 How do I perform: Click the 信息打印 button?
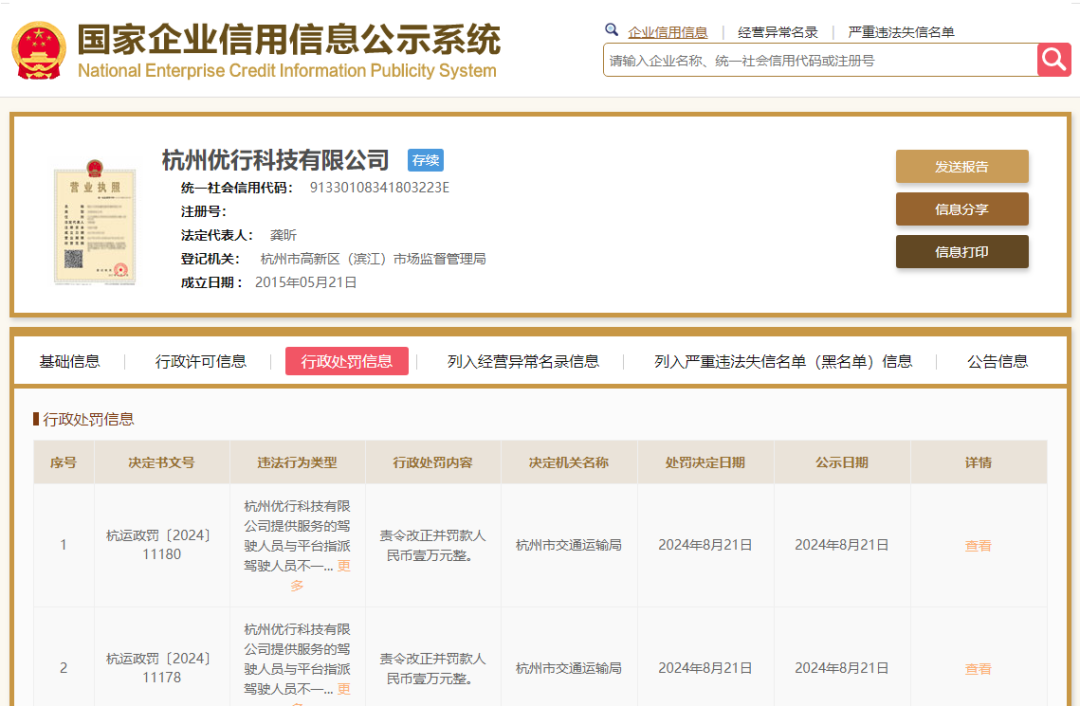click(x=961, y=252)
